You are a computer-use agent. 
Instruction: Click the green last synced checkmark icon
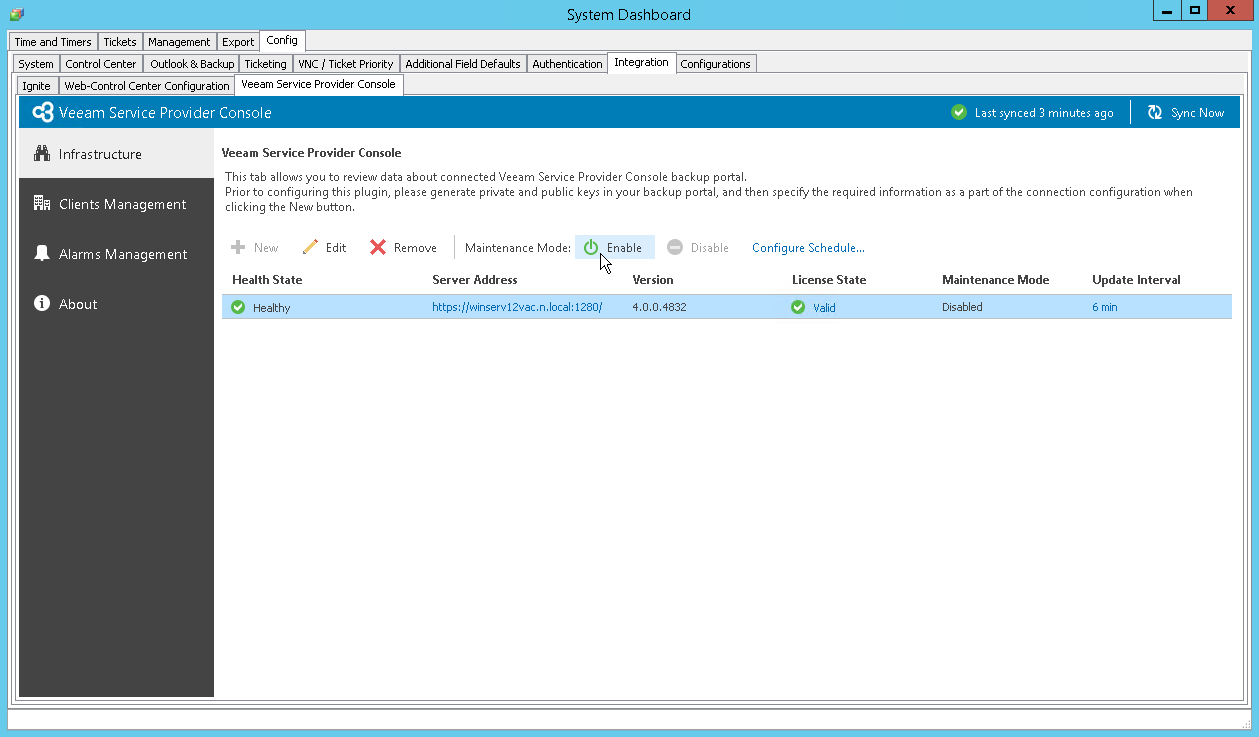(x=959, y=113)
